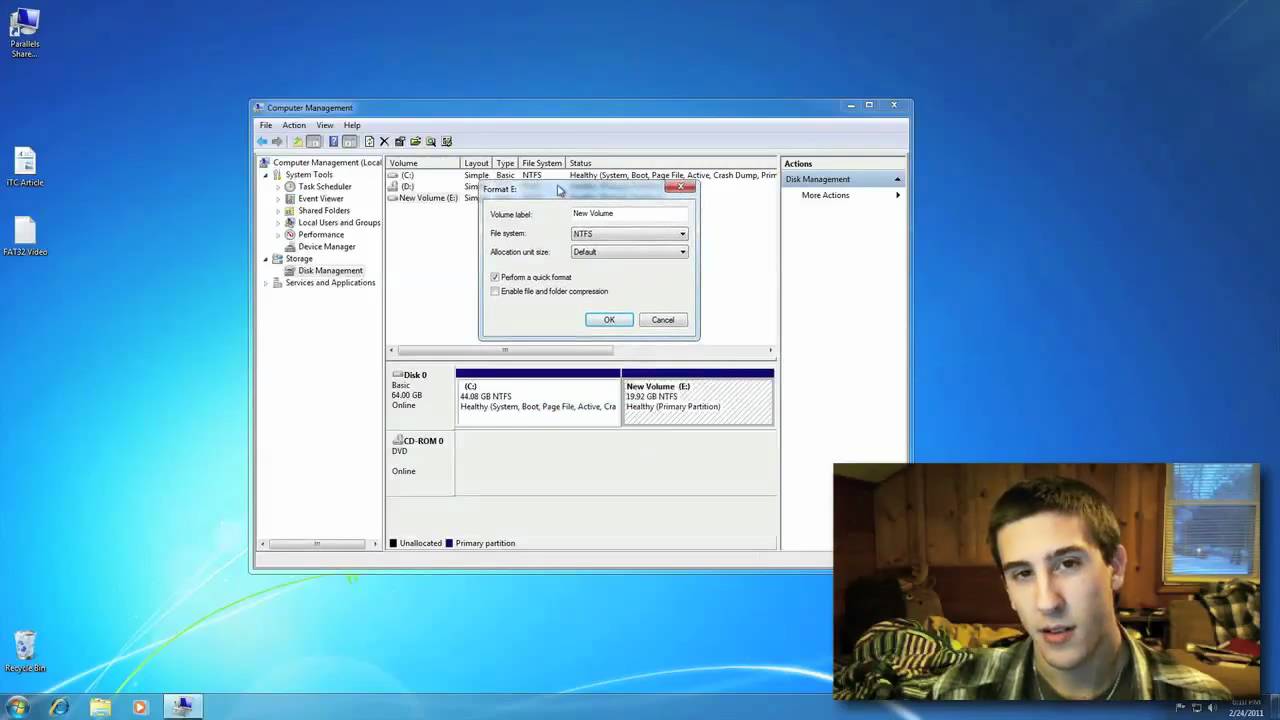This screenshot has height=720, width=1280.
Task: Click the Open folder toolbar icon
Action: pyautogui.click(x=415, y=141)
